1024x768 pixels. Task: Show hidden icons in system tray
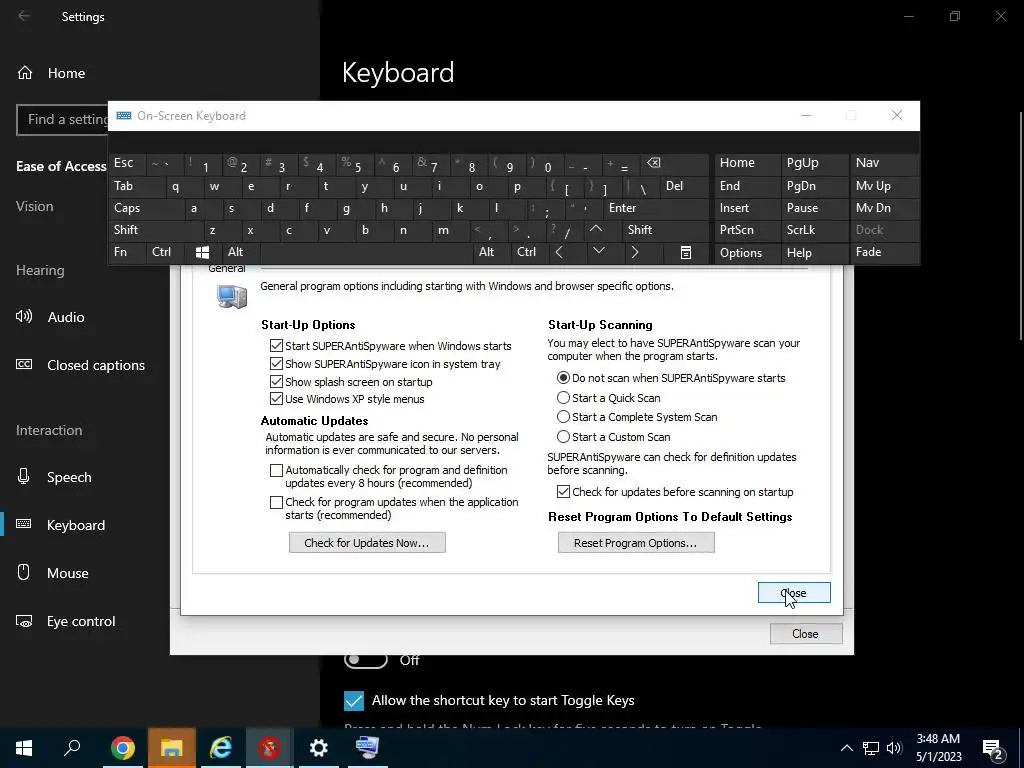846,748
